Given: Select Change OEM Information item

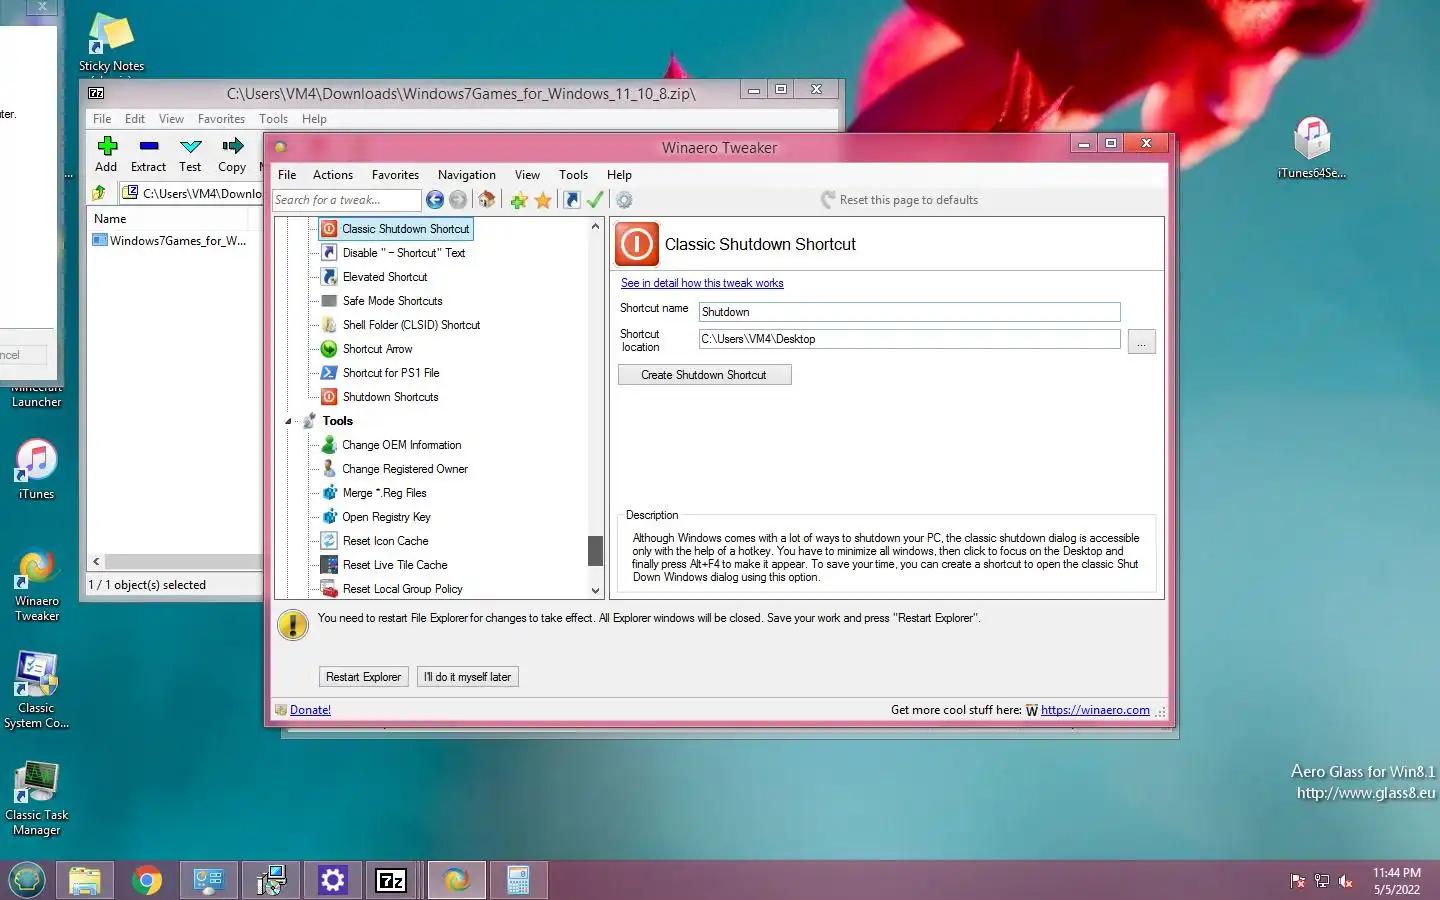Looking at the screenshot, I should click(401, 445).
